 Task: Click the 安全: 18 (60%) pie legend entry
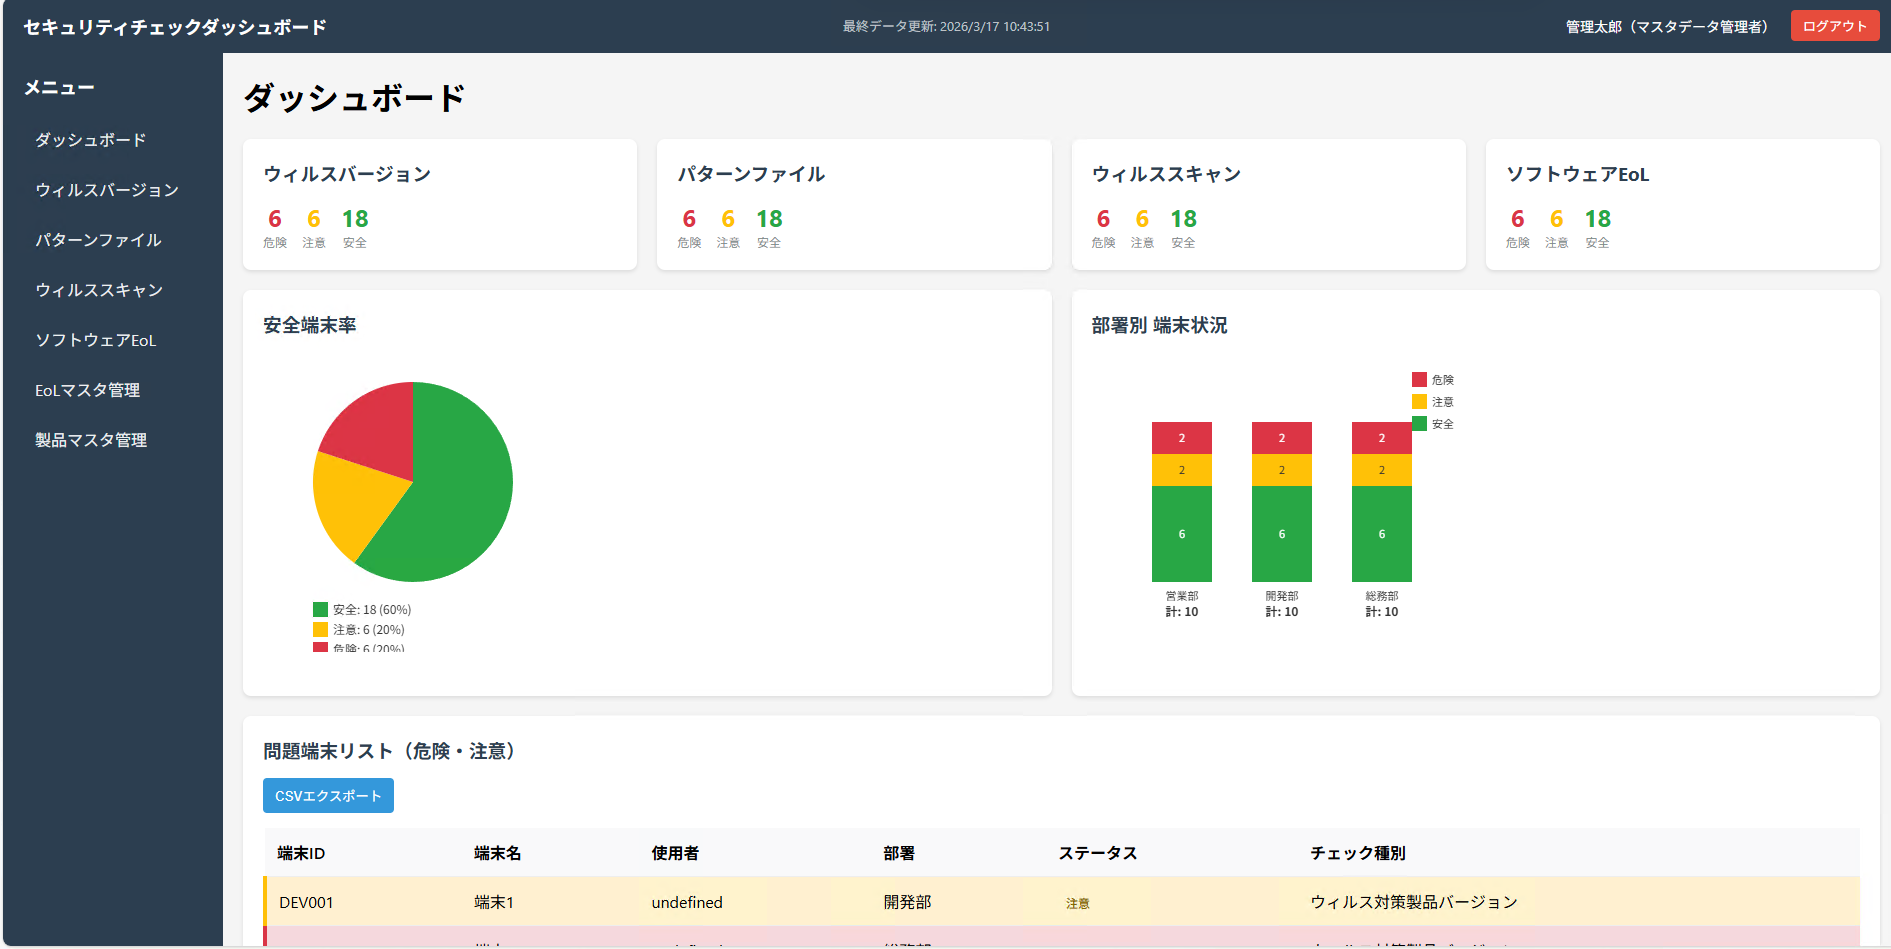click(x=362, y=610)
